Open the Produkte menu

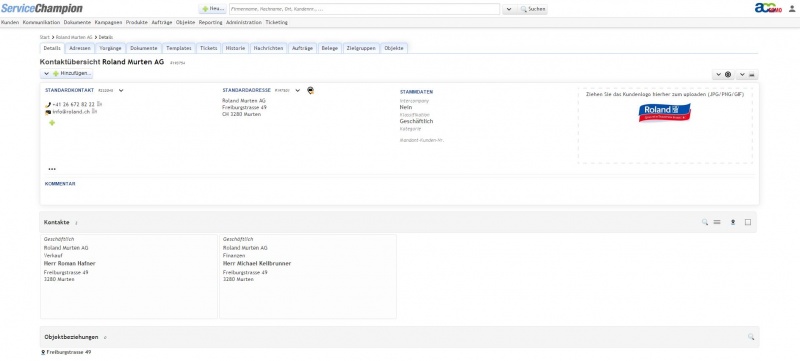tap(137, 22)
